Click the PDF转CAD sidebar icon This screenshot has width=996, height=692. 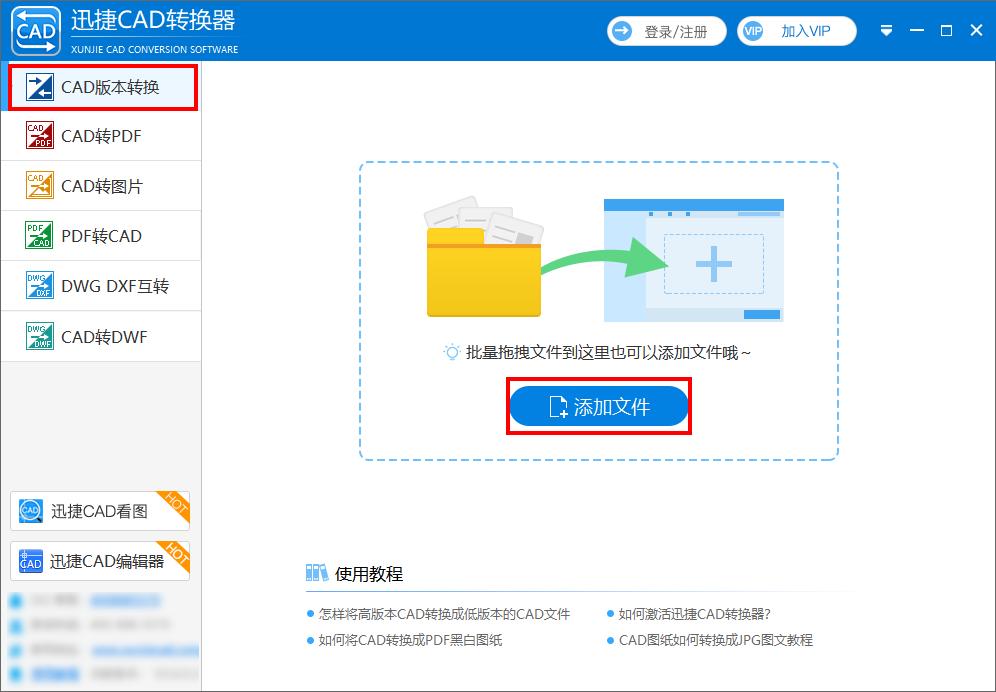[38, 236]
